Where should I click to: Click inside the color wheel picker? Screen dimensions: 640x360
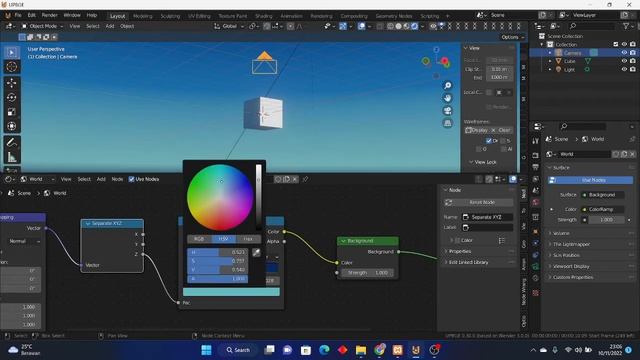point(220,198)
